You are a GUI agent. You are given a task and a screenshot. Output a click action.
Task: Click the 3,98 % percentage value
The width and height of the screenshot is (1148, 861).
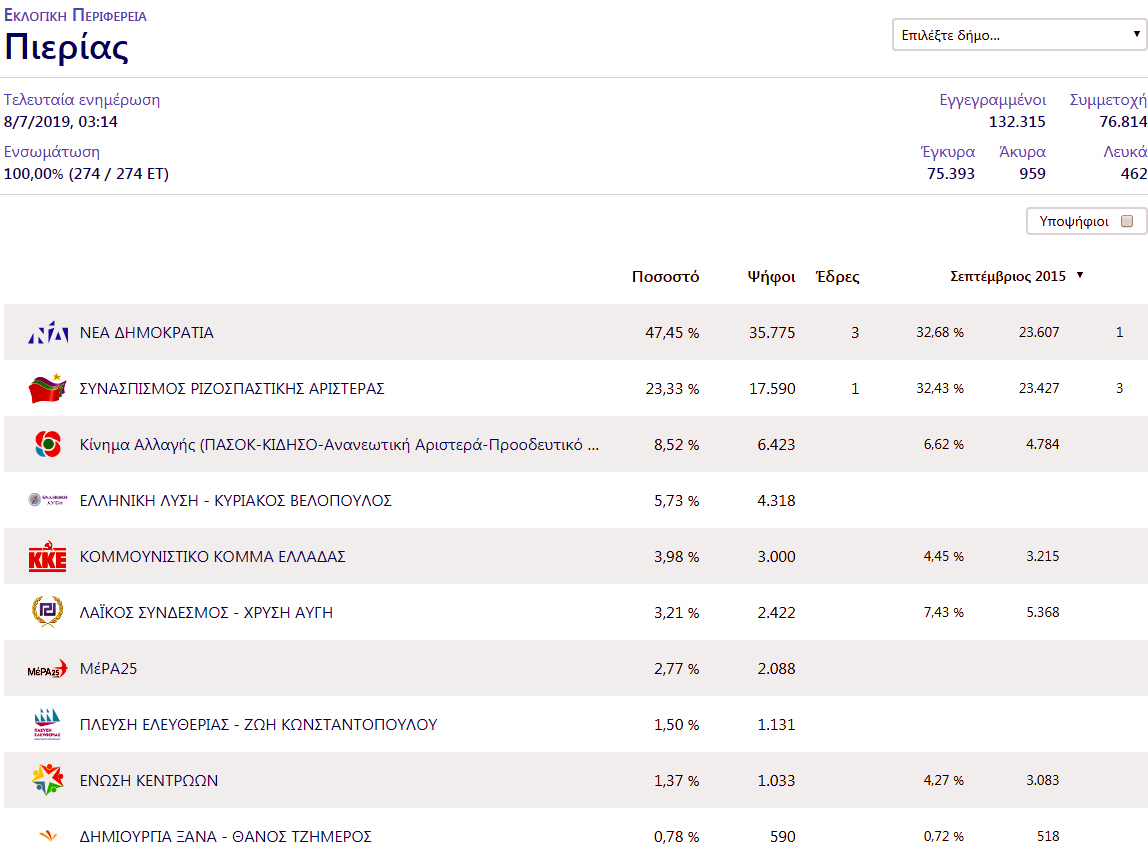[676, 557]
